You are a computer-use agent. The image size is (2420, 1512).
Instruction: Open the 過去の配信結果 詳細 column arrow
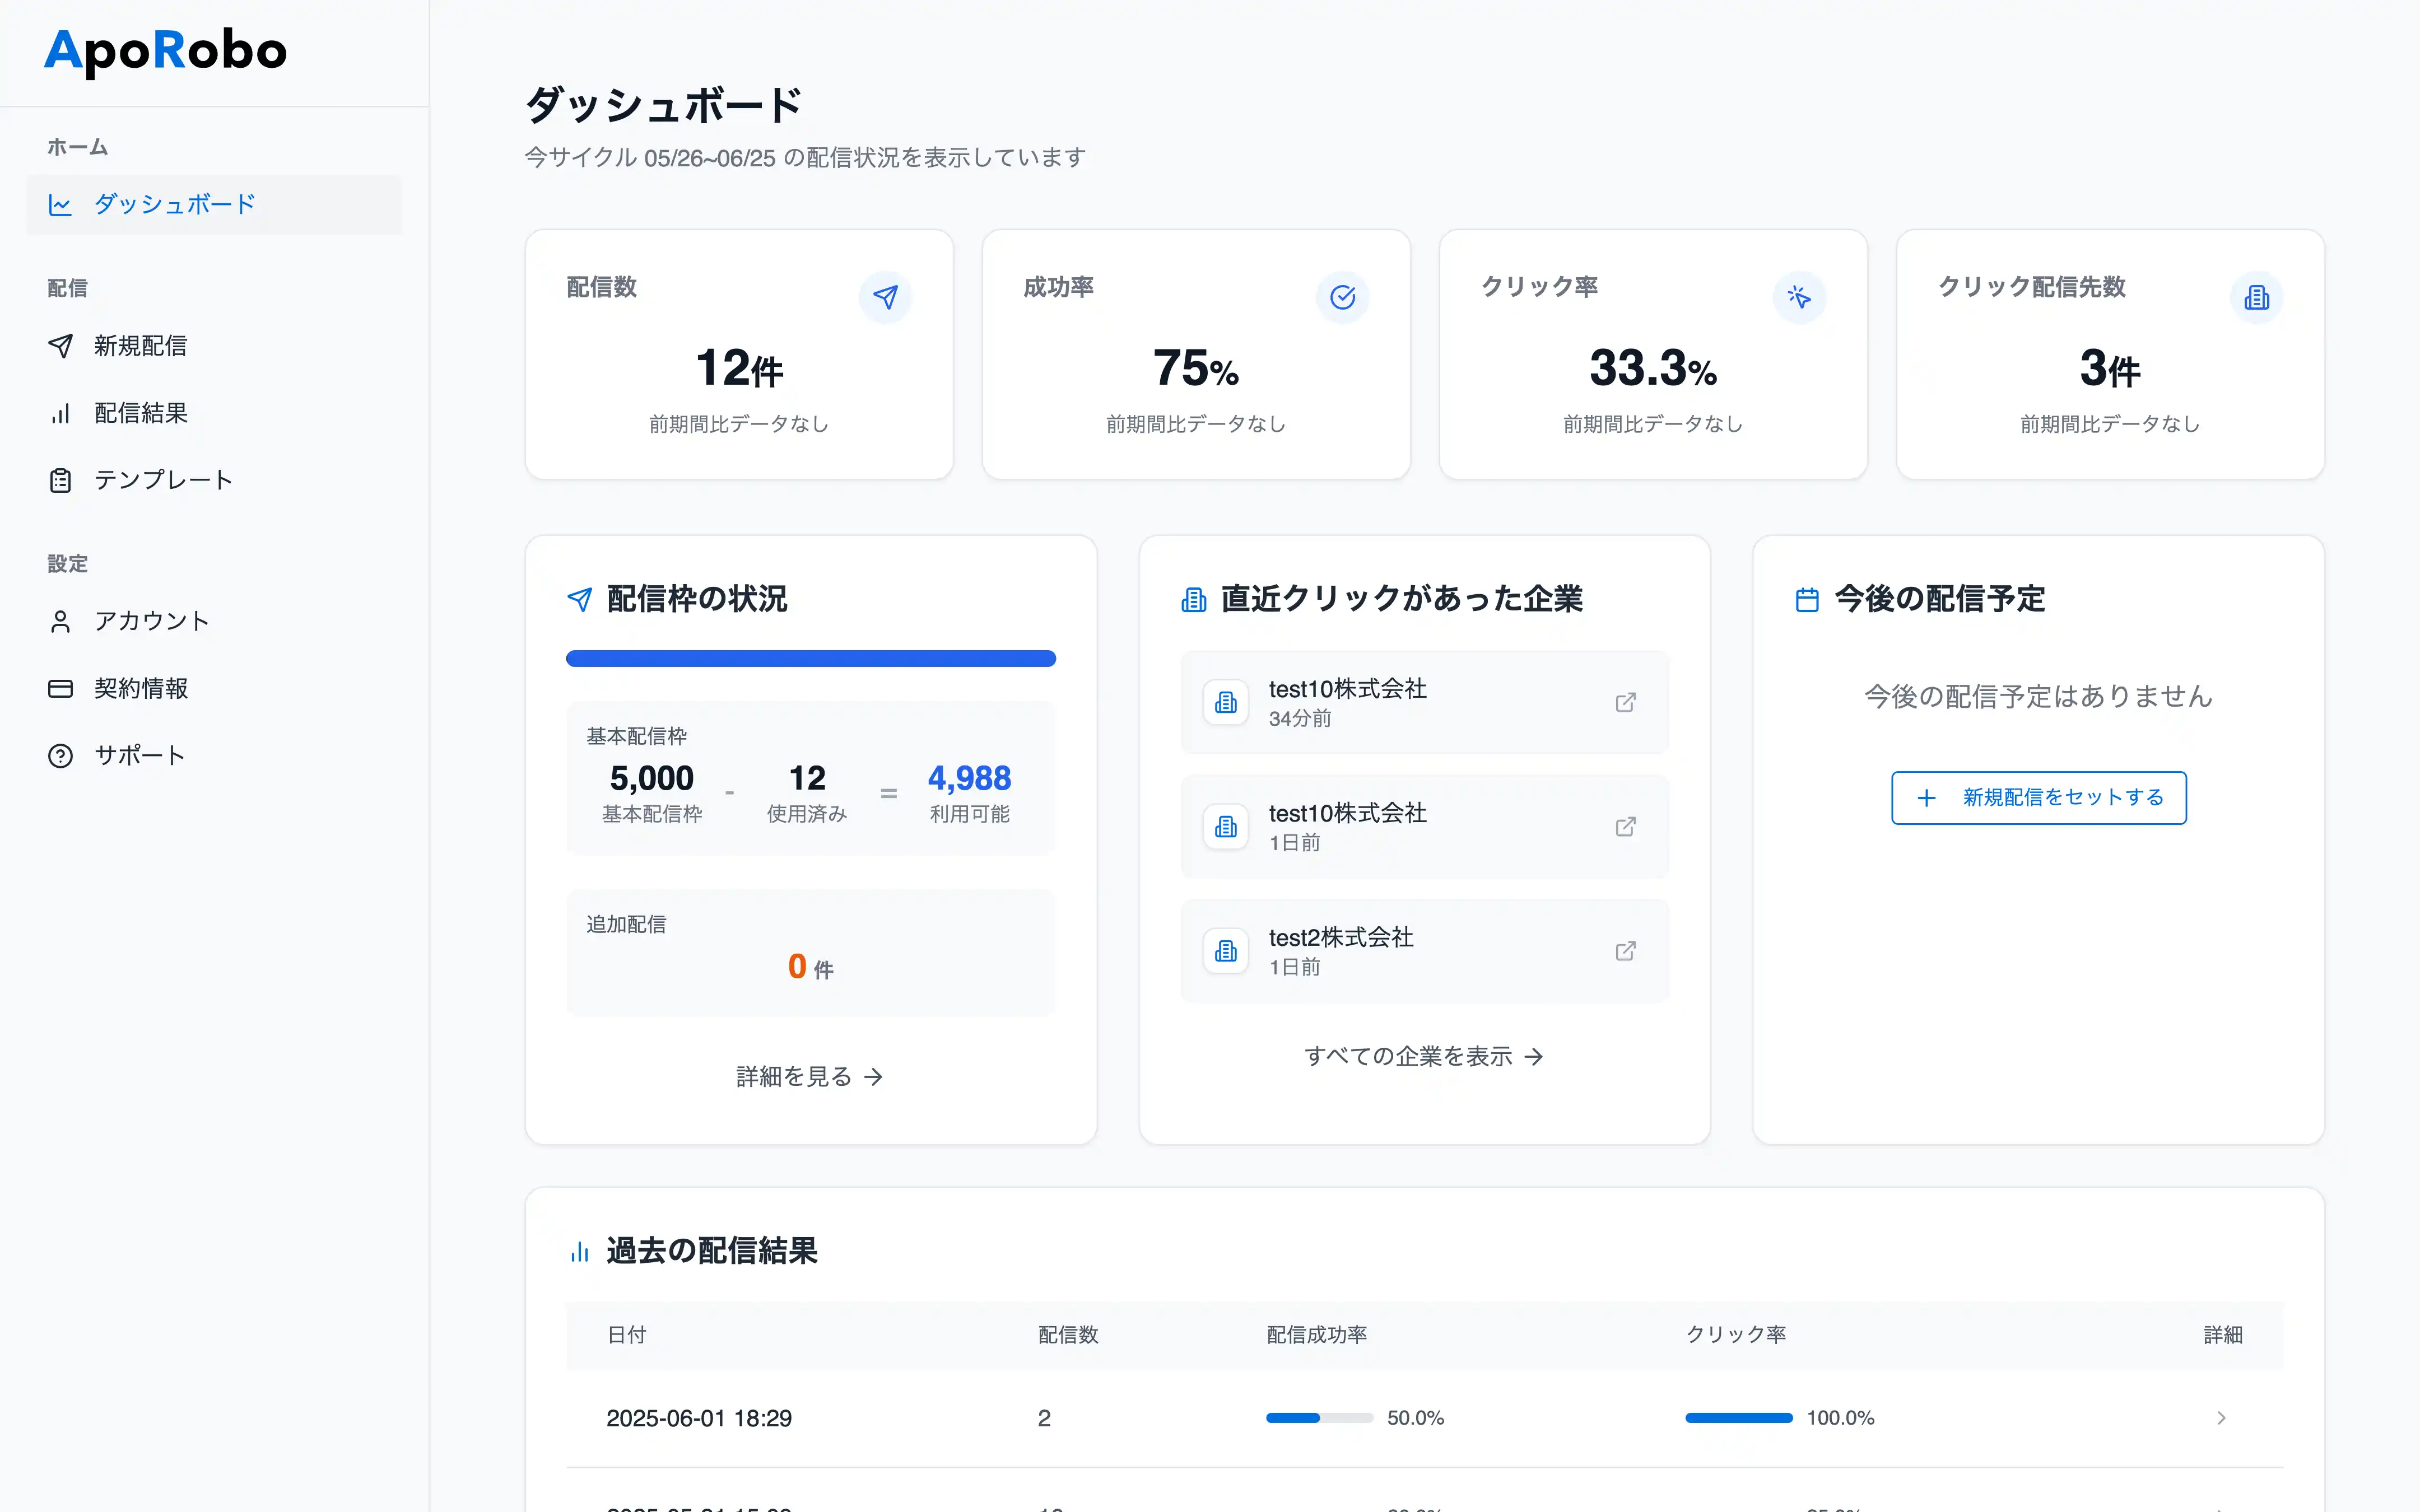(x=2224, y=1335)
